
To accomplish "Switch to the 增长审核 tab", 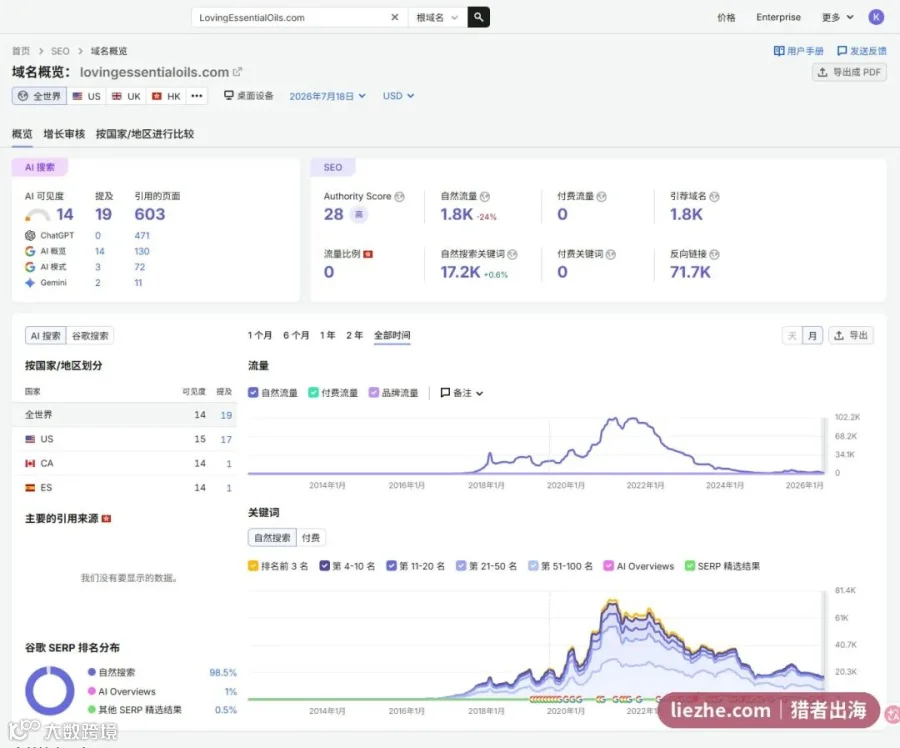I will [64, 134].
